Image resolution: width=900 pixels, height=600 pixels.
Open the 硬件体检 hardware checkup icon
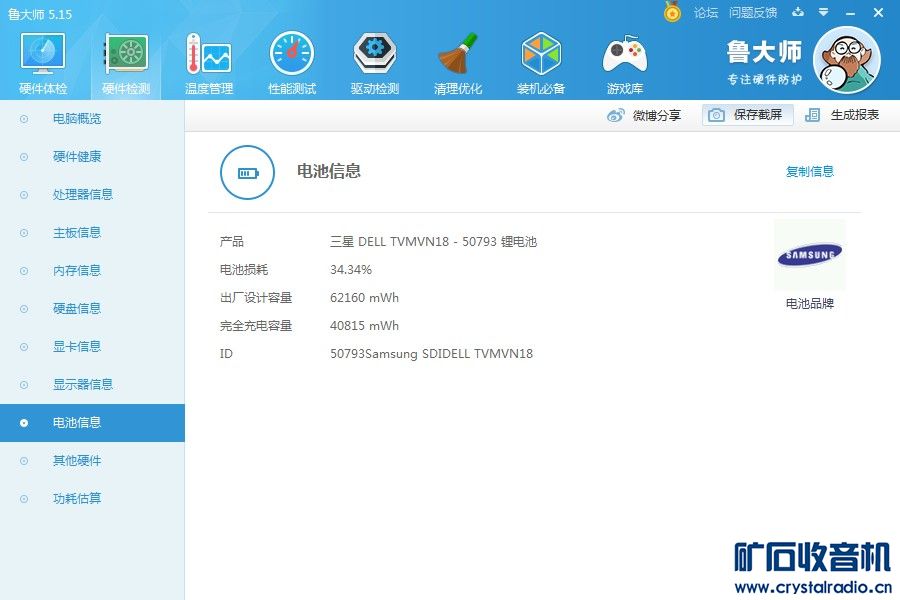pos(42,54)
